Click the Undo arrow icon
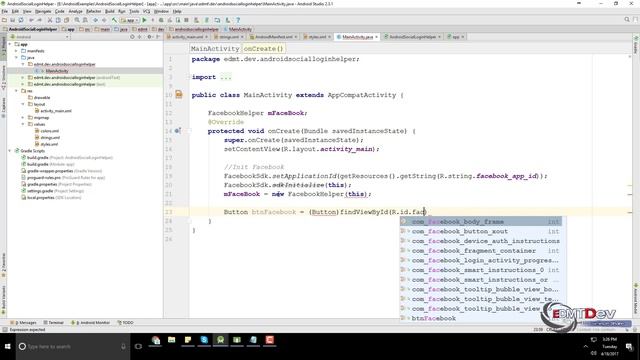The width and height of the screenshot is (640, 360). coord(31,20)
